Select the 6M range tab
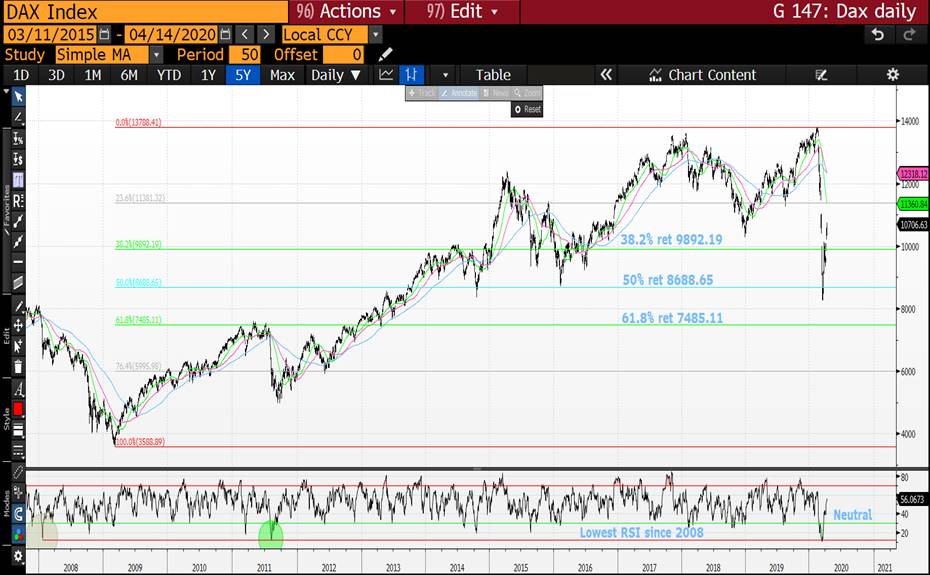Image resolution: width=930 pixels, height=575 pixels. 129,75
